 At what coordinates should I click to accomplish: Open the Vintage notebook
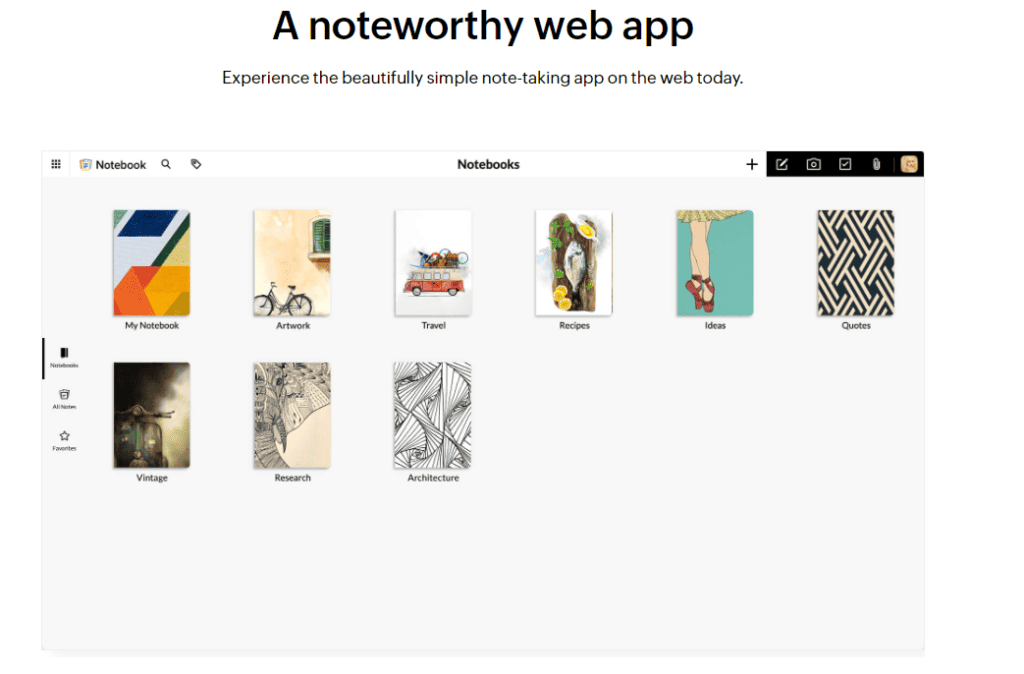point(151,415)
